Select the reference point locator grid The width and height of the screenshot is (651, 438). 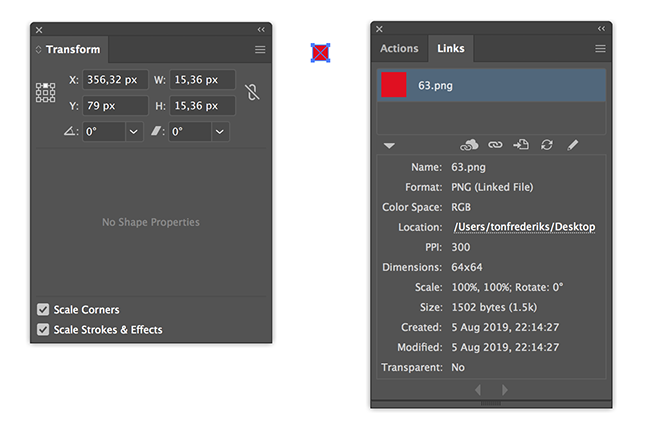[x=45, y=92]
